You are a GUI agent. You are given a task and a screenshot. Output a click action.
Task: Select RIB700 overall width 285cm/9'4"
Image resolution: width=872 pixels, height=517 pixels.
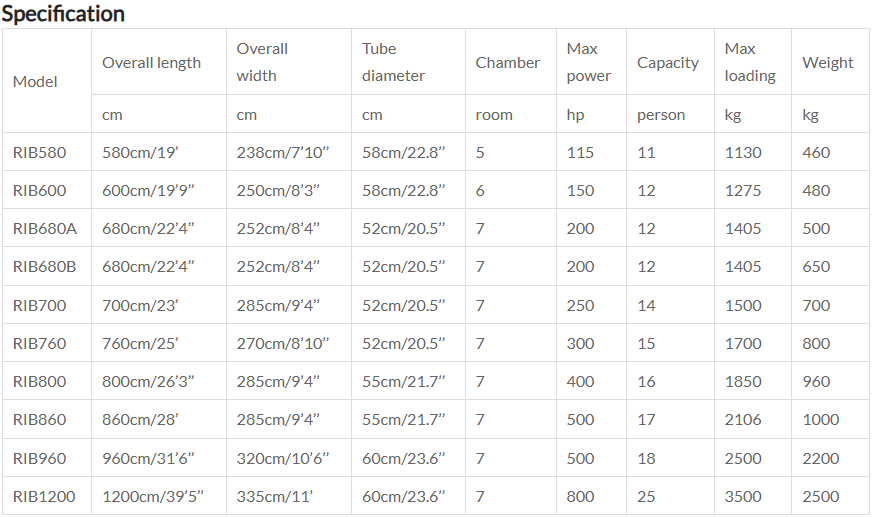[x=278, y=305]
